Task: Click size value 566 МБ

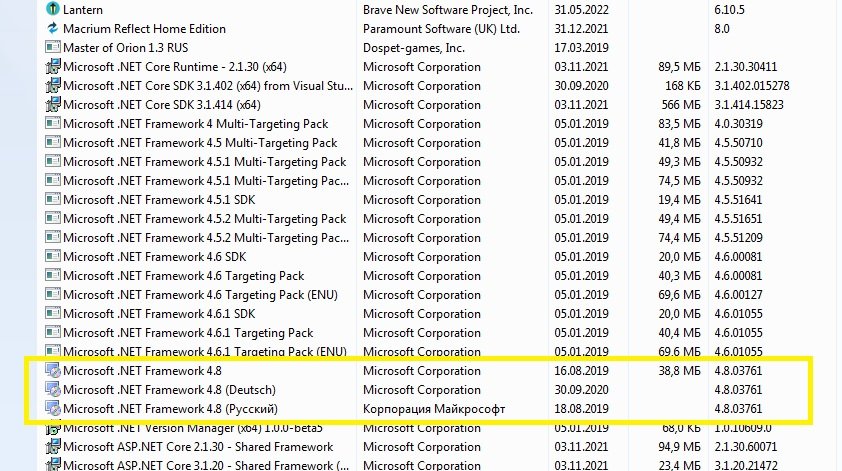Action: [681, 105]
